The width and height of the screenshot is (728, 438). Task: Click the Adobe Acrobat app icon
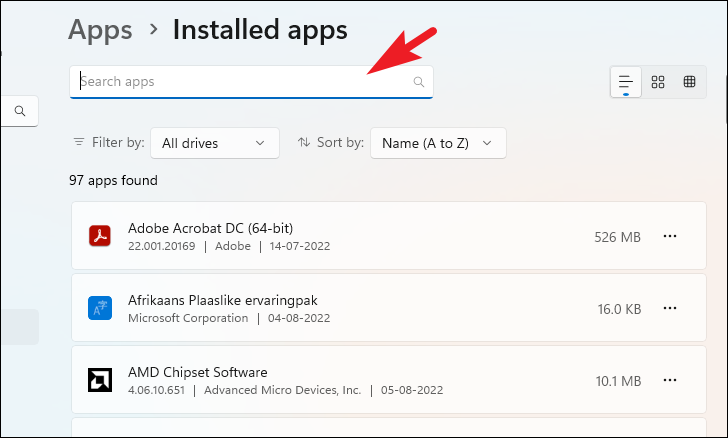[100, 236]
